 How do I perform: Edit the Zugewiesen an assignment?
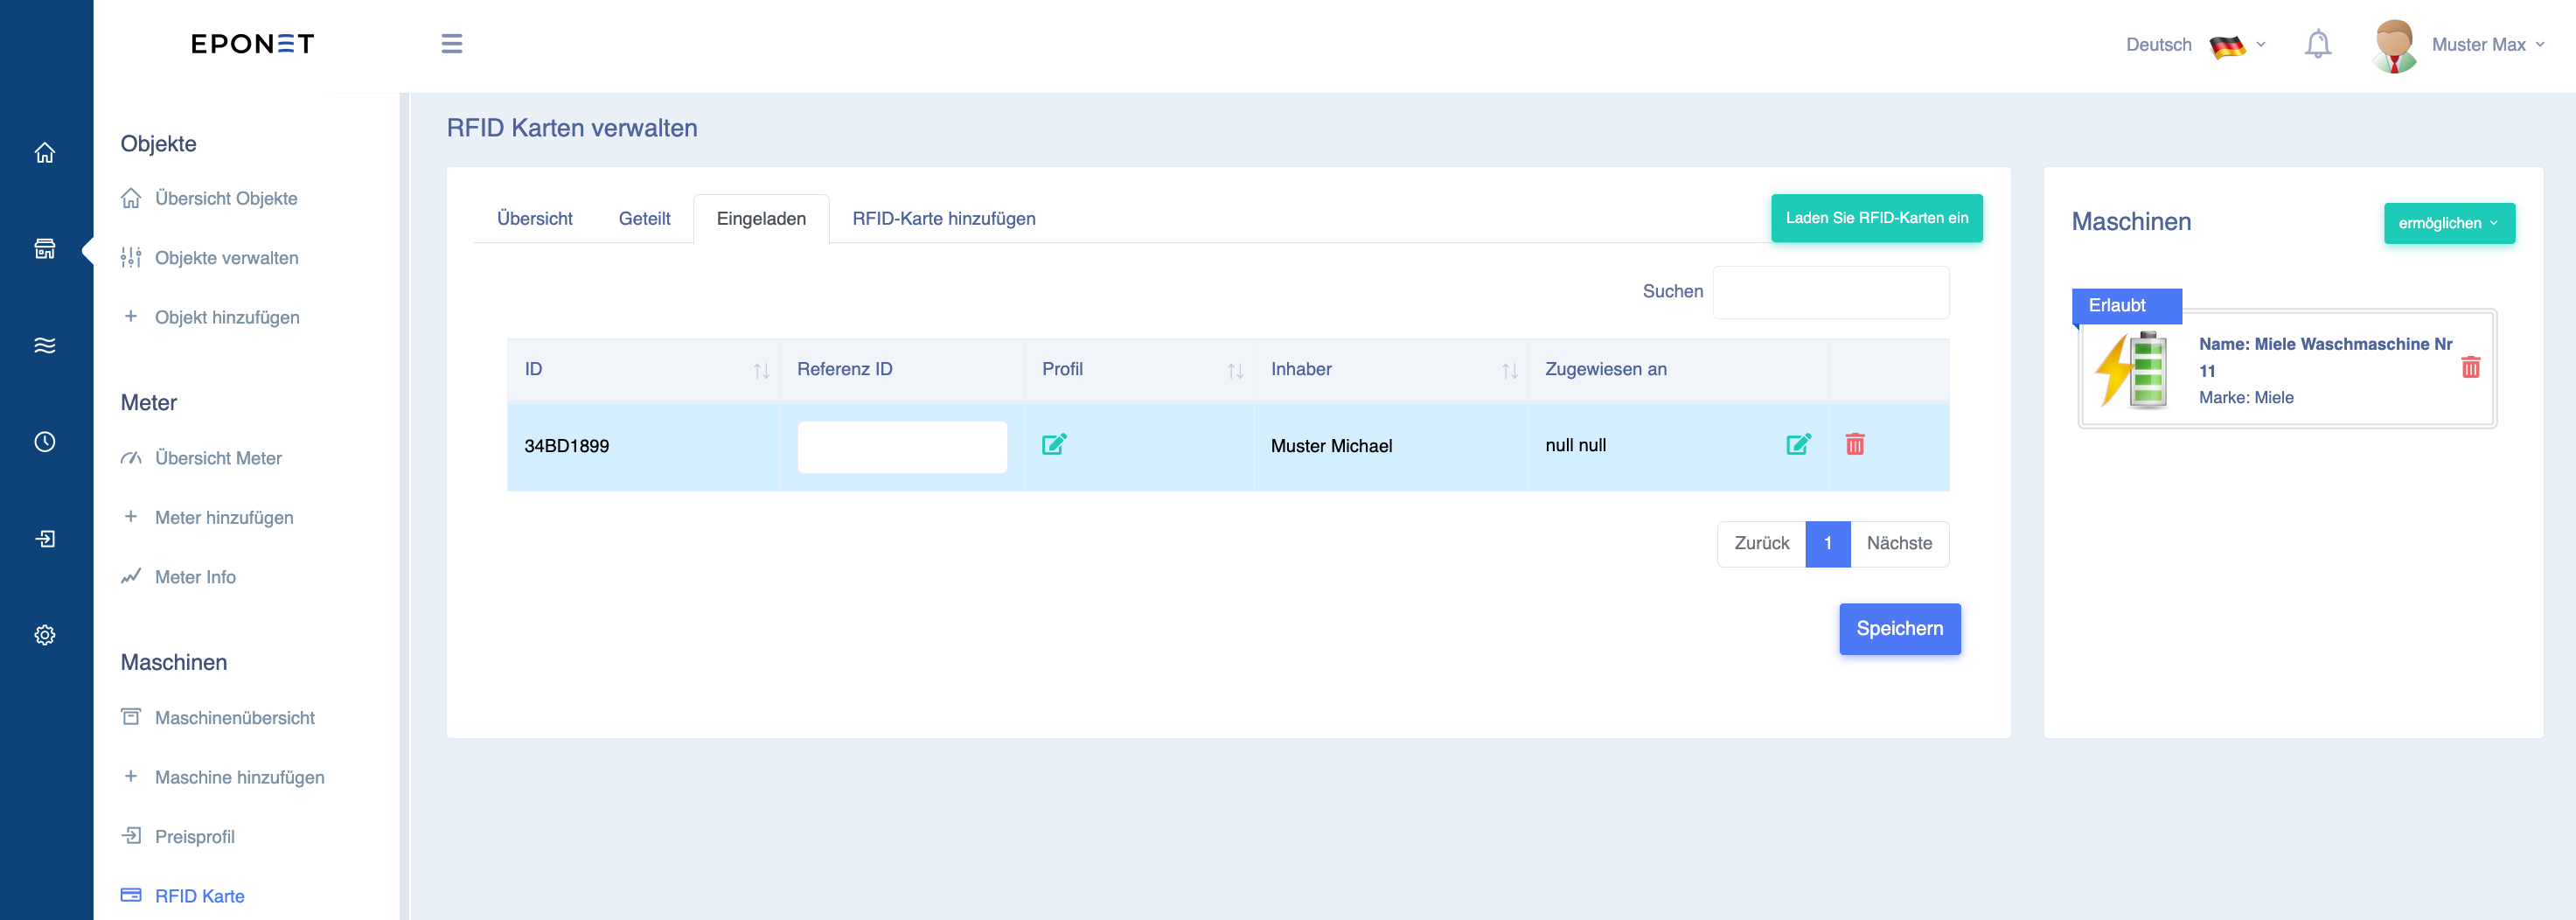tap(1798, 445)
